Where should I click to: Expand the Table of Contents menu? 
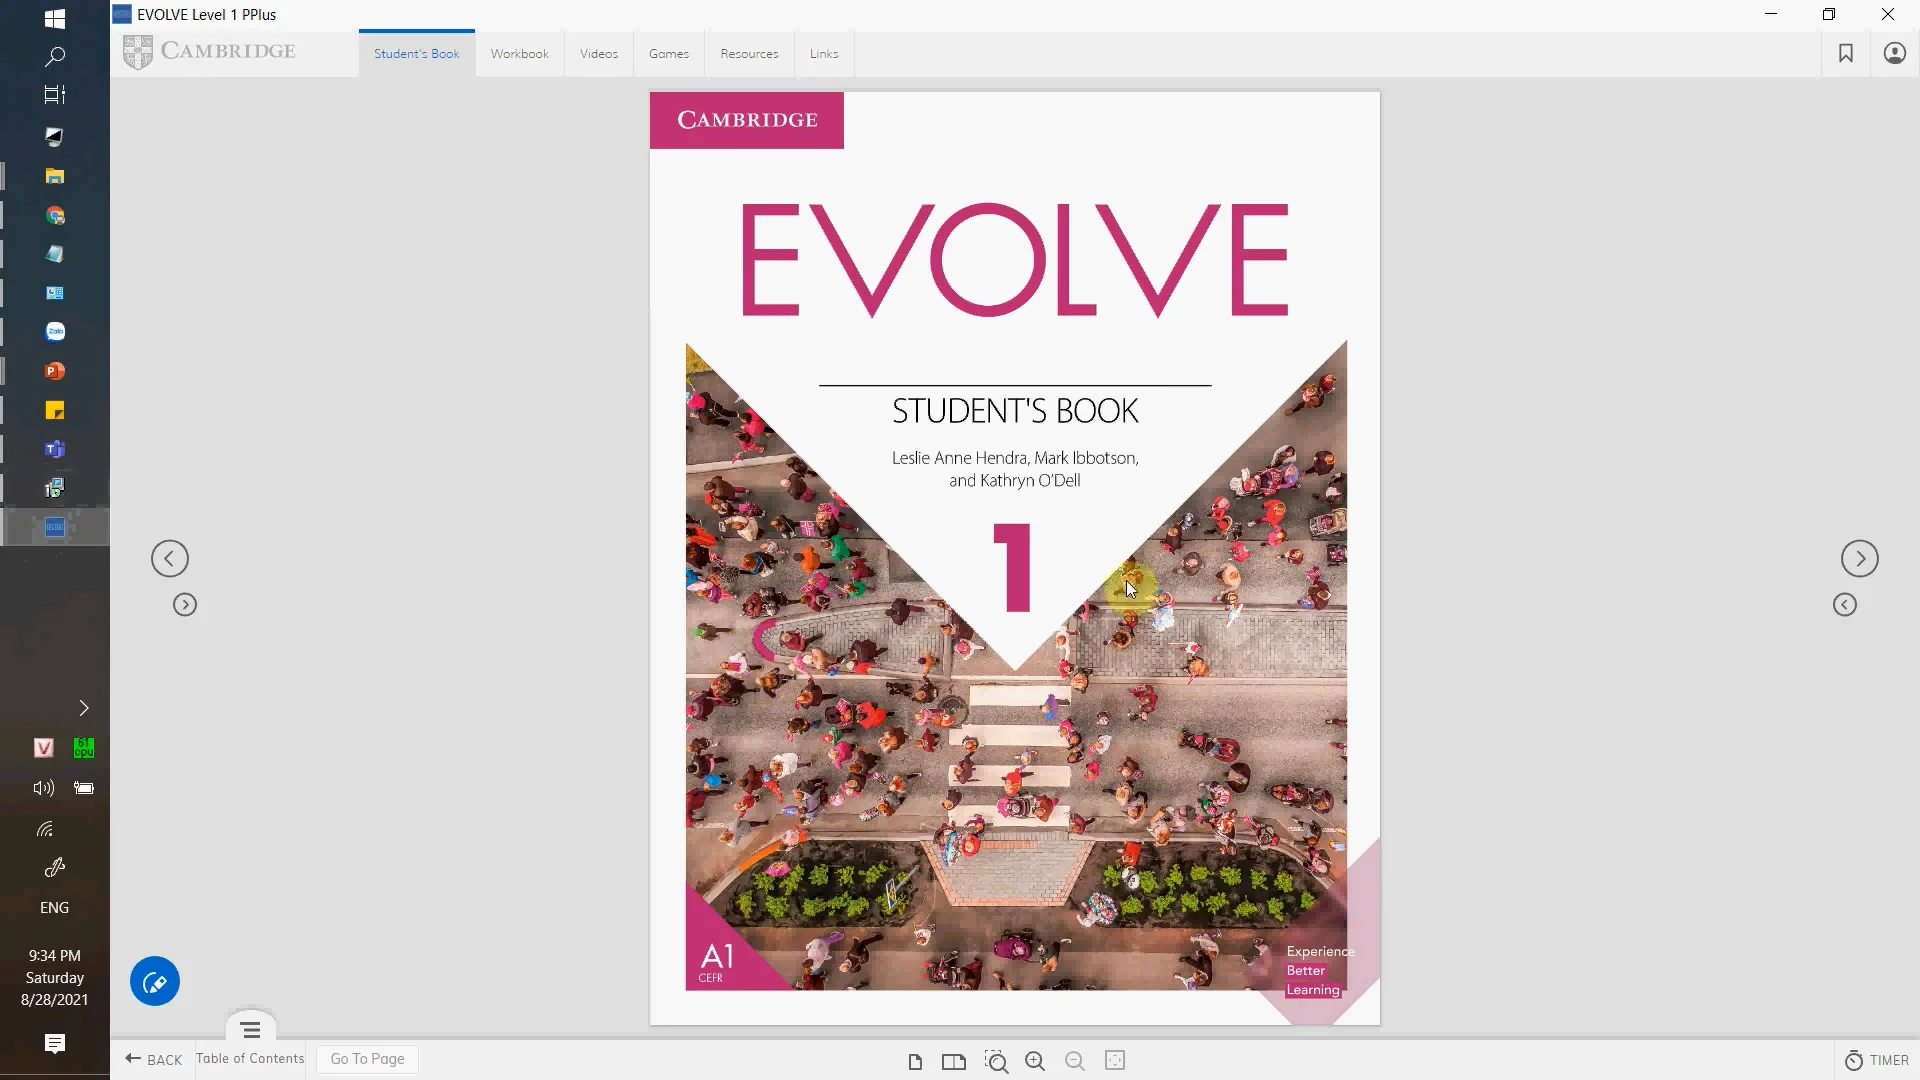[x=249, y=1029]
